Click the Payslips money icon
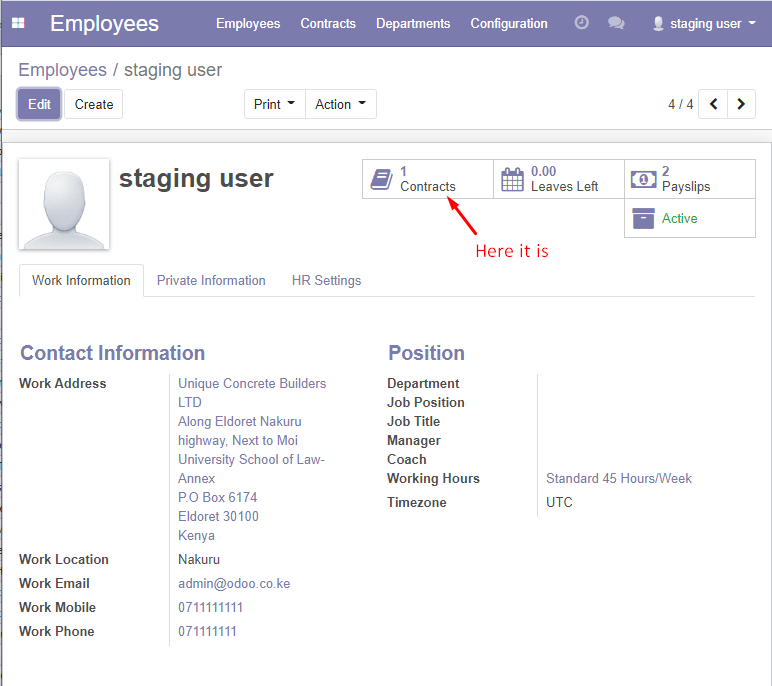This screenshot has width=772, height=686. (643, 179)
